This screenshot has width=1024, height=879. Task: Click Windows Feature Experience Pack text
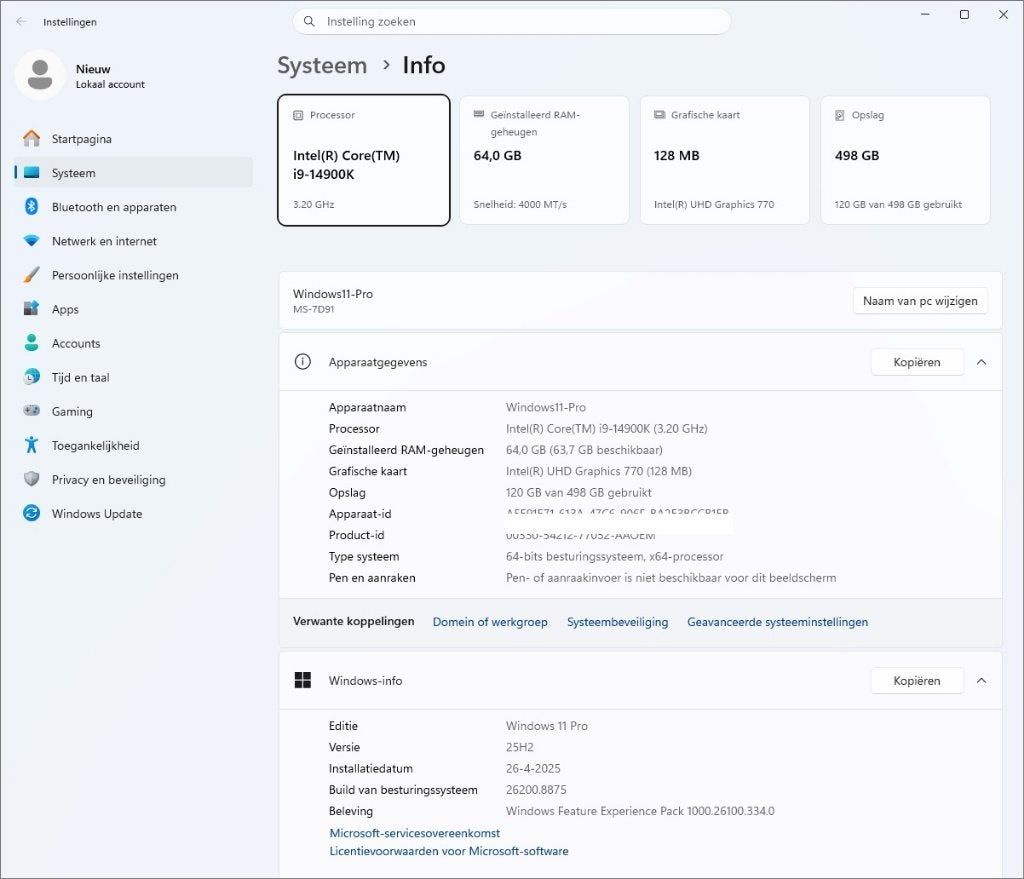pos(640,810)
